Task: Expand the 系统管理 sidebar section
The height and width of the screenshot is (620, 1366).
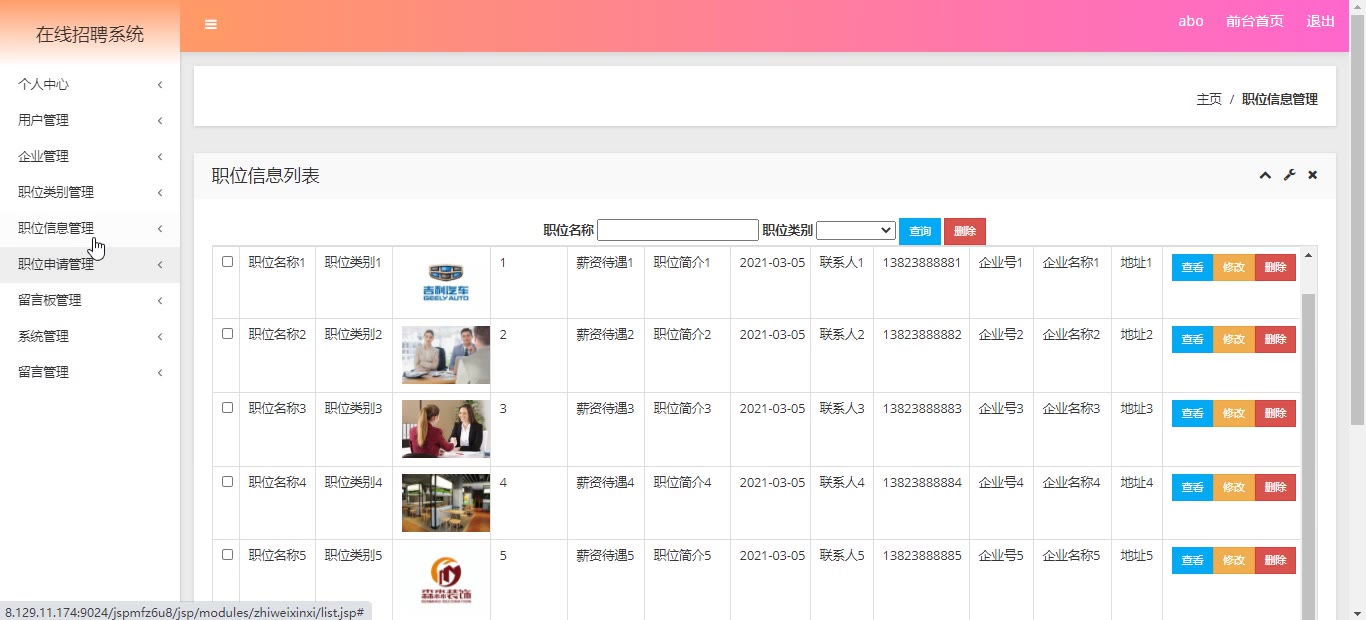Action: coord(90,336)
